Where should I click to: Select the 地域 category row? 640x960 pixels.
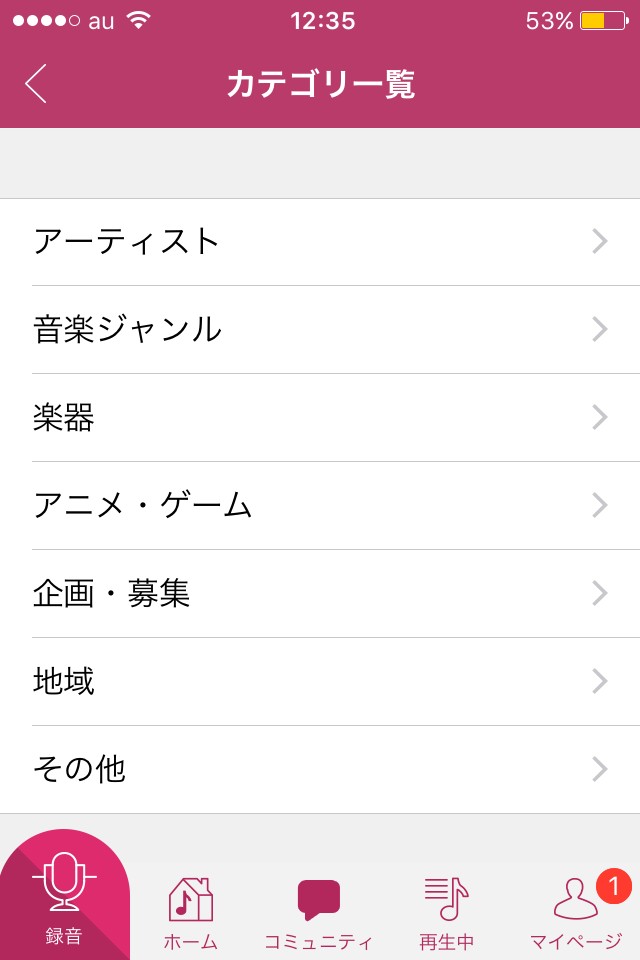click(x=320, y=682)
